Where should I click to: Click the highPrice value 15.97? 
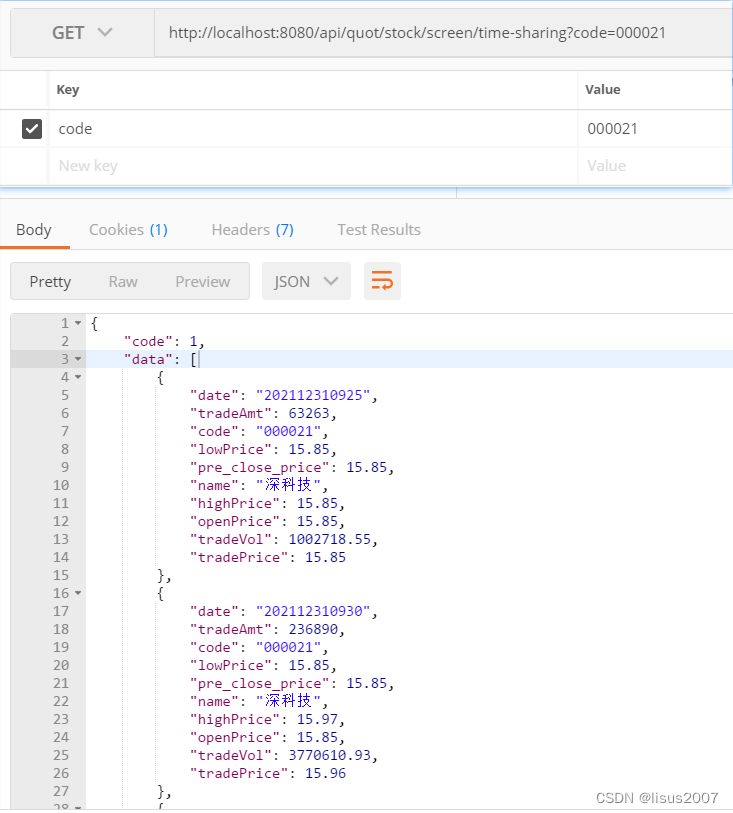click(x=317, y=719)
